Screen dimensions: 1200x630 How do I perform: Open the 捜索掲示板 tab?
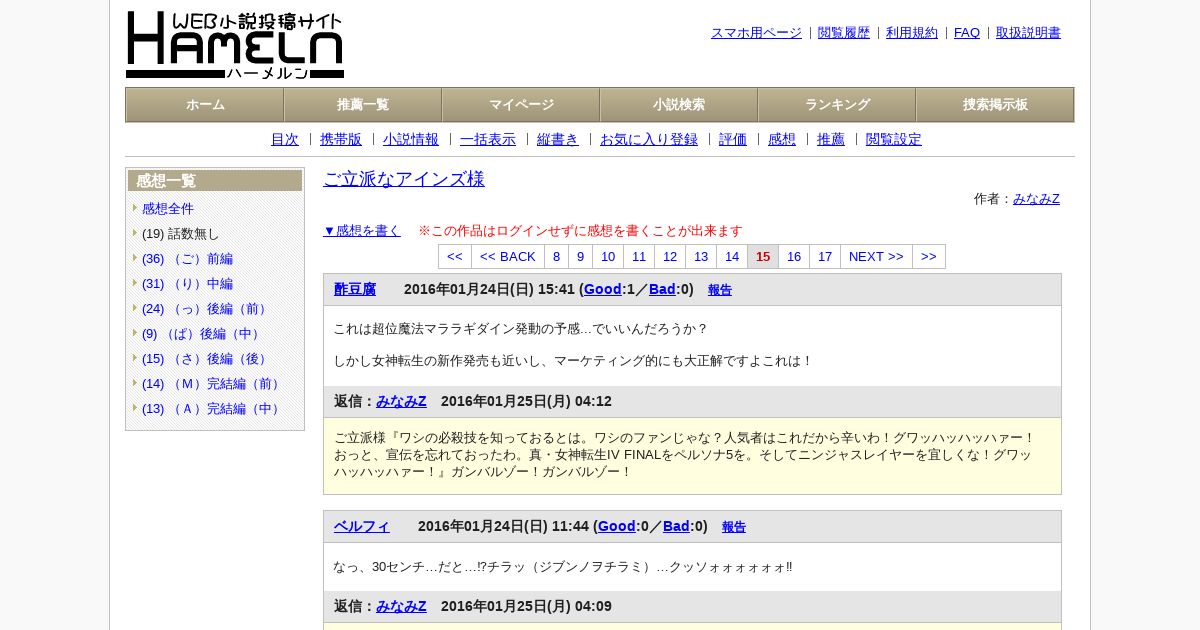click(995, 105)
